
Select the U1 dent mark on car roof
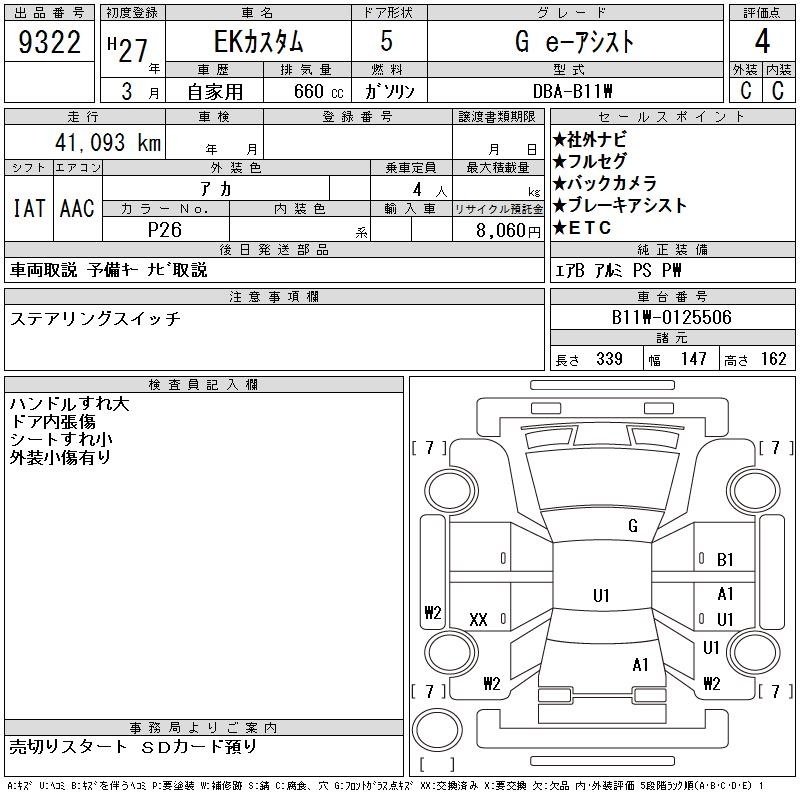pos(601,596)
